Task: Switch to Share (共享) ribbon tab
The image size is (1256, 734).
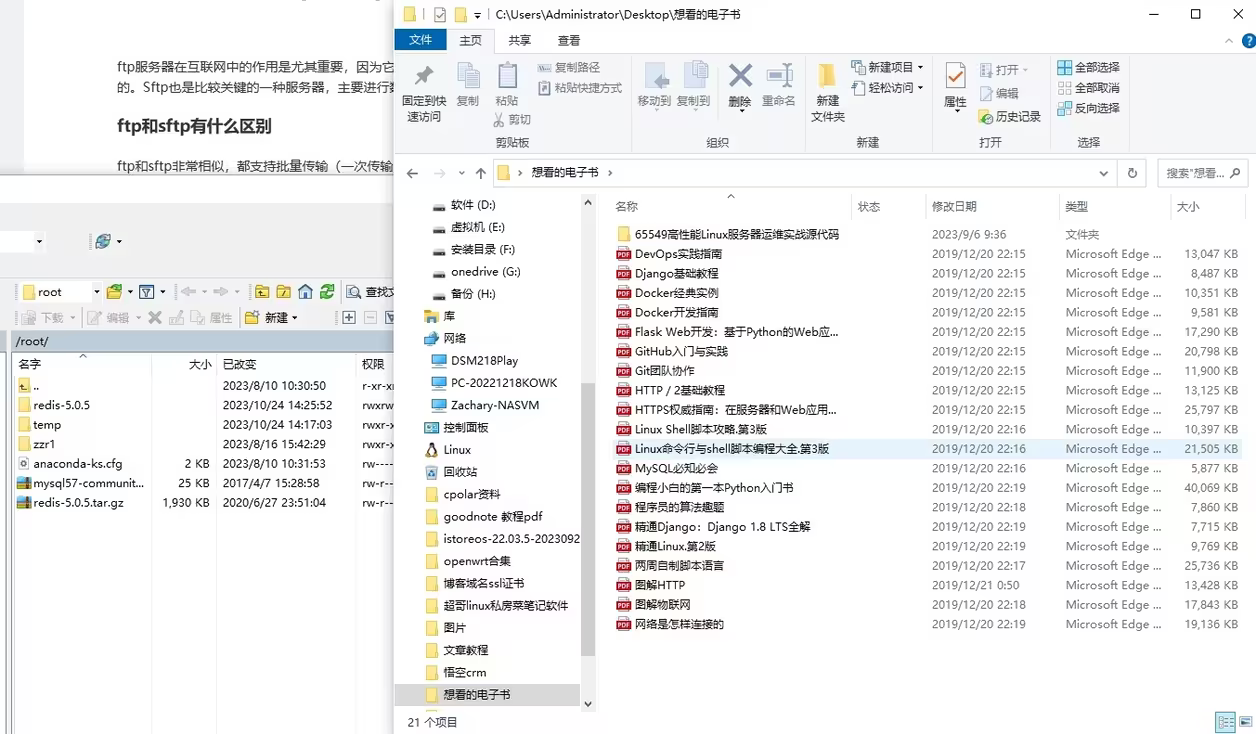Action: 519,40
